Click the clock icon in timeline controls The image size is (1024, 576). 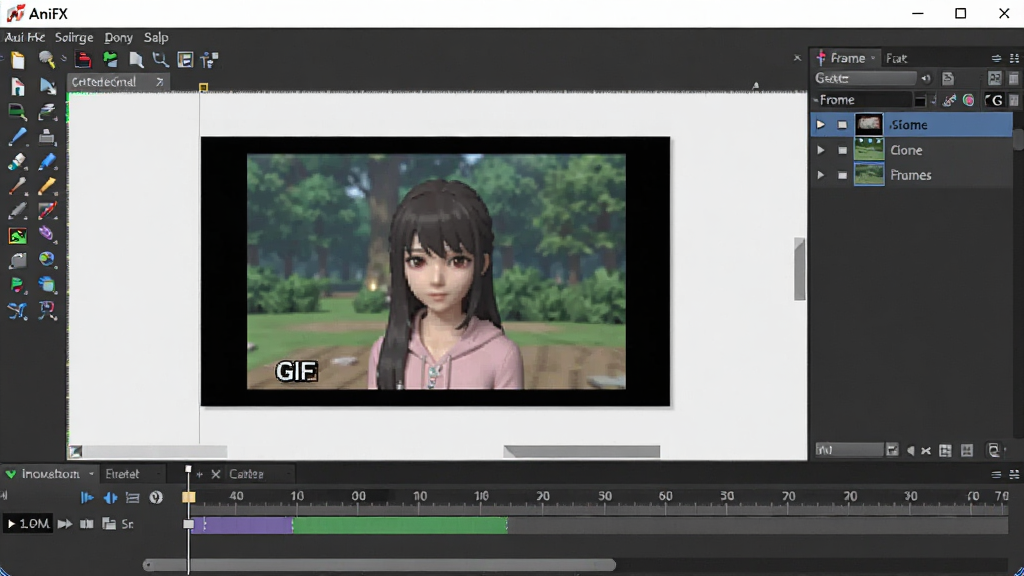[155, 498]
